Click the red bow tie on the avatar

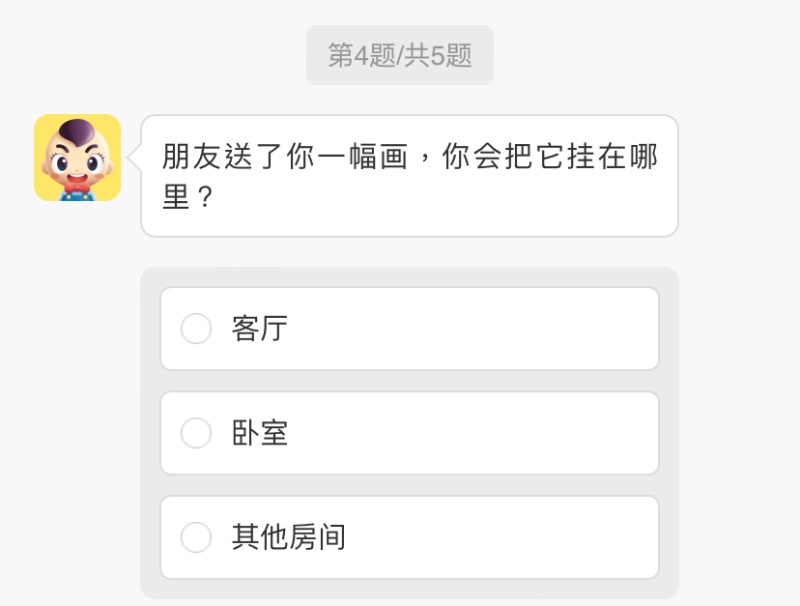(x=76, y=185)
